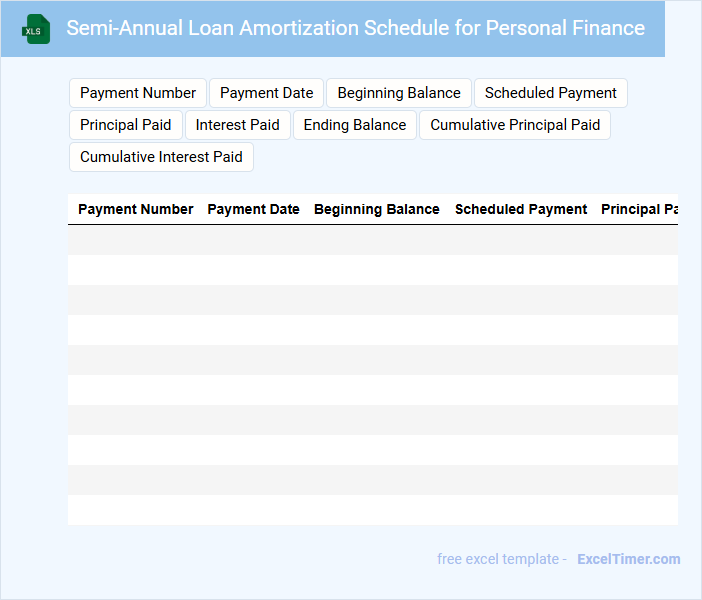Click the last empty table row
702x600 pixels.
(x=372, y=510)
